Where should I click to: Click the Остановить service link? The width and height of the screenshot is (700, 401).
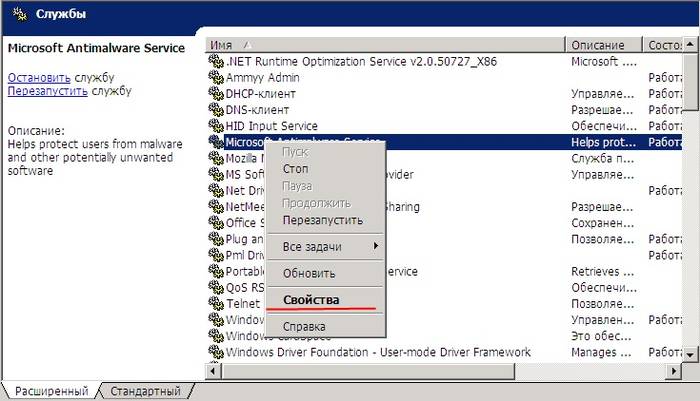[x=39, y=77]
